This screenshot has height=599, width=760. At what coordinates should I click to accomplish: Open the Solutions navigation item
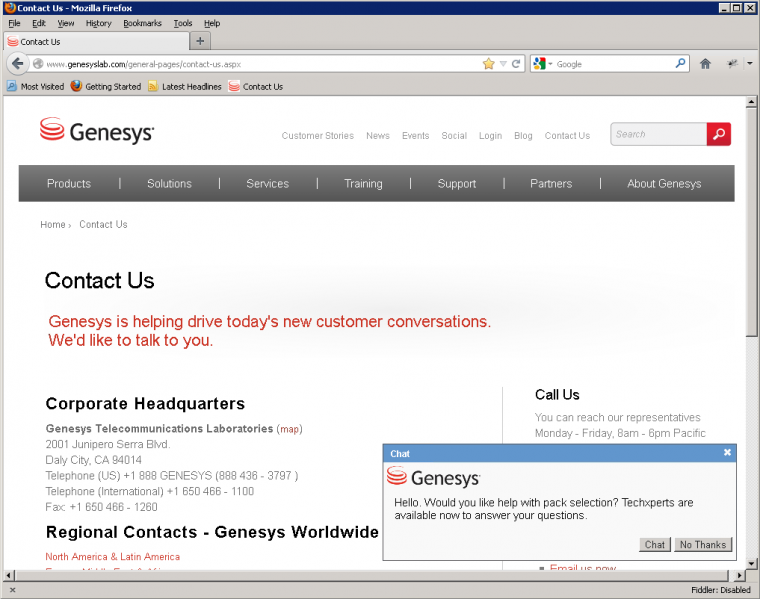169,183
